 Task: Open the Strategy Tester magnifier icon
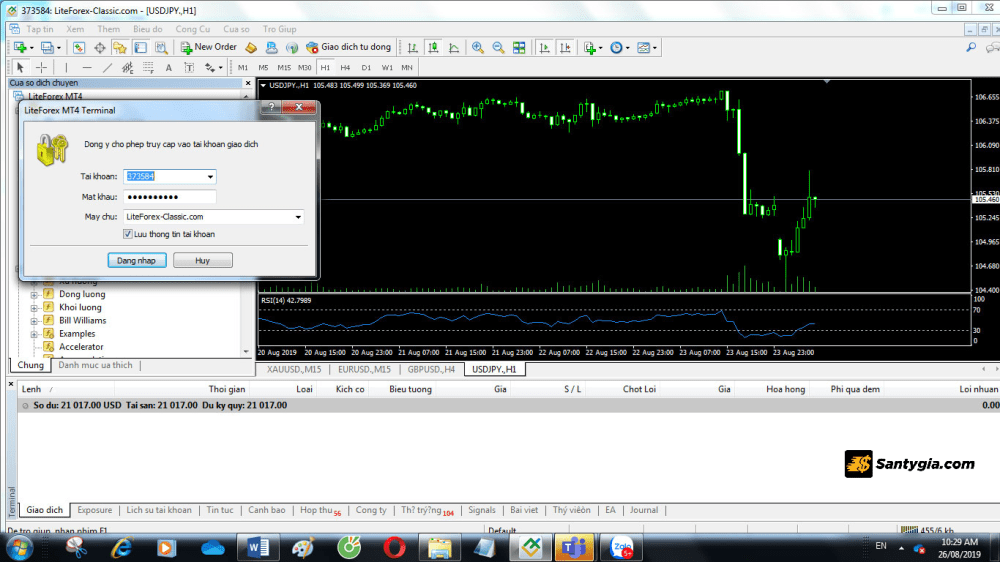(161, 48)
